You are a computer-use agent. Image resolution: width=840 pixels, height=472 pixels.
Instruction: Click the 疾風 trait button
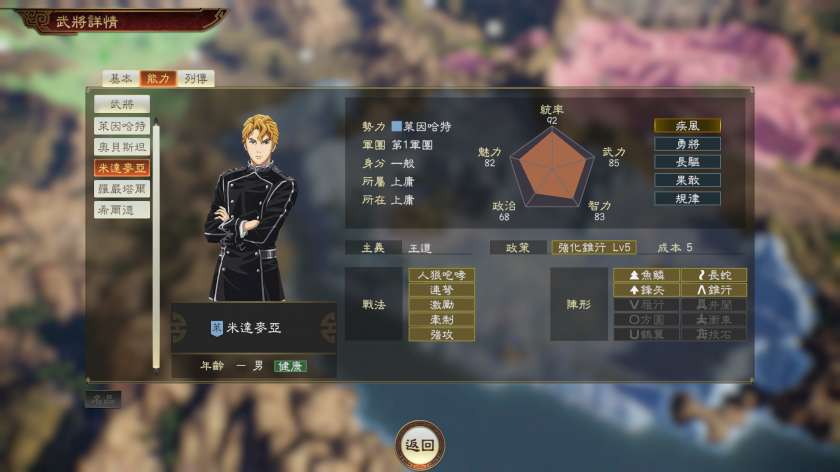(x=687, y=126)
